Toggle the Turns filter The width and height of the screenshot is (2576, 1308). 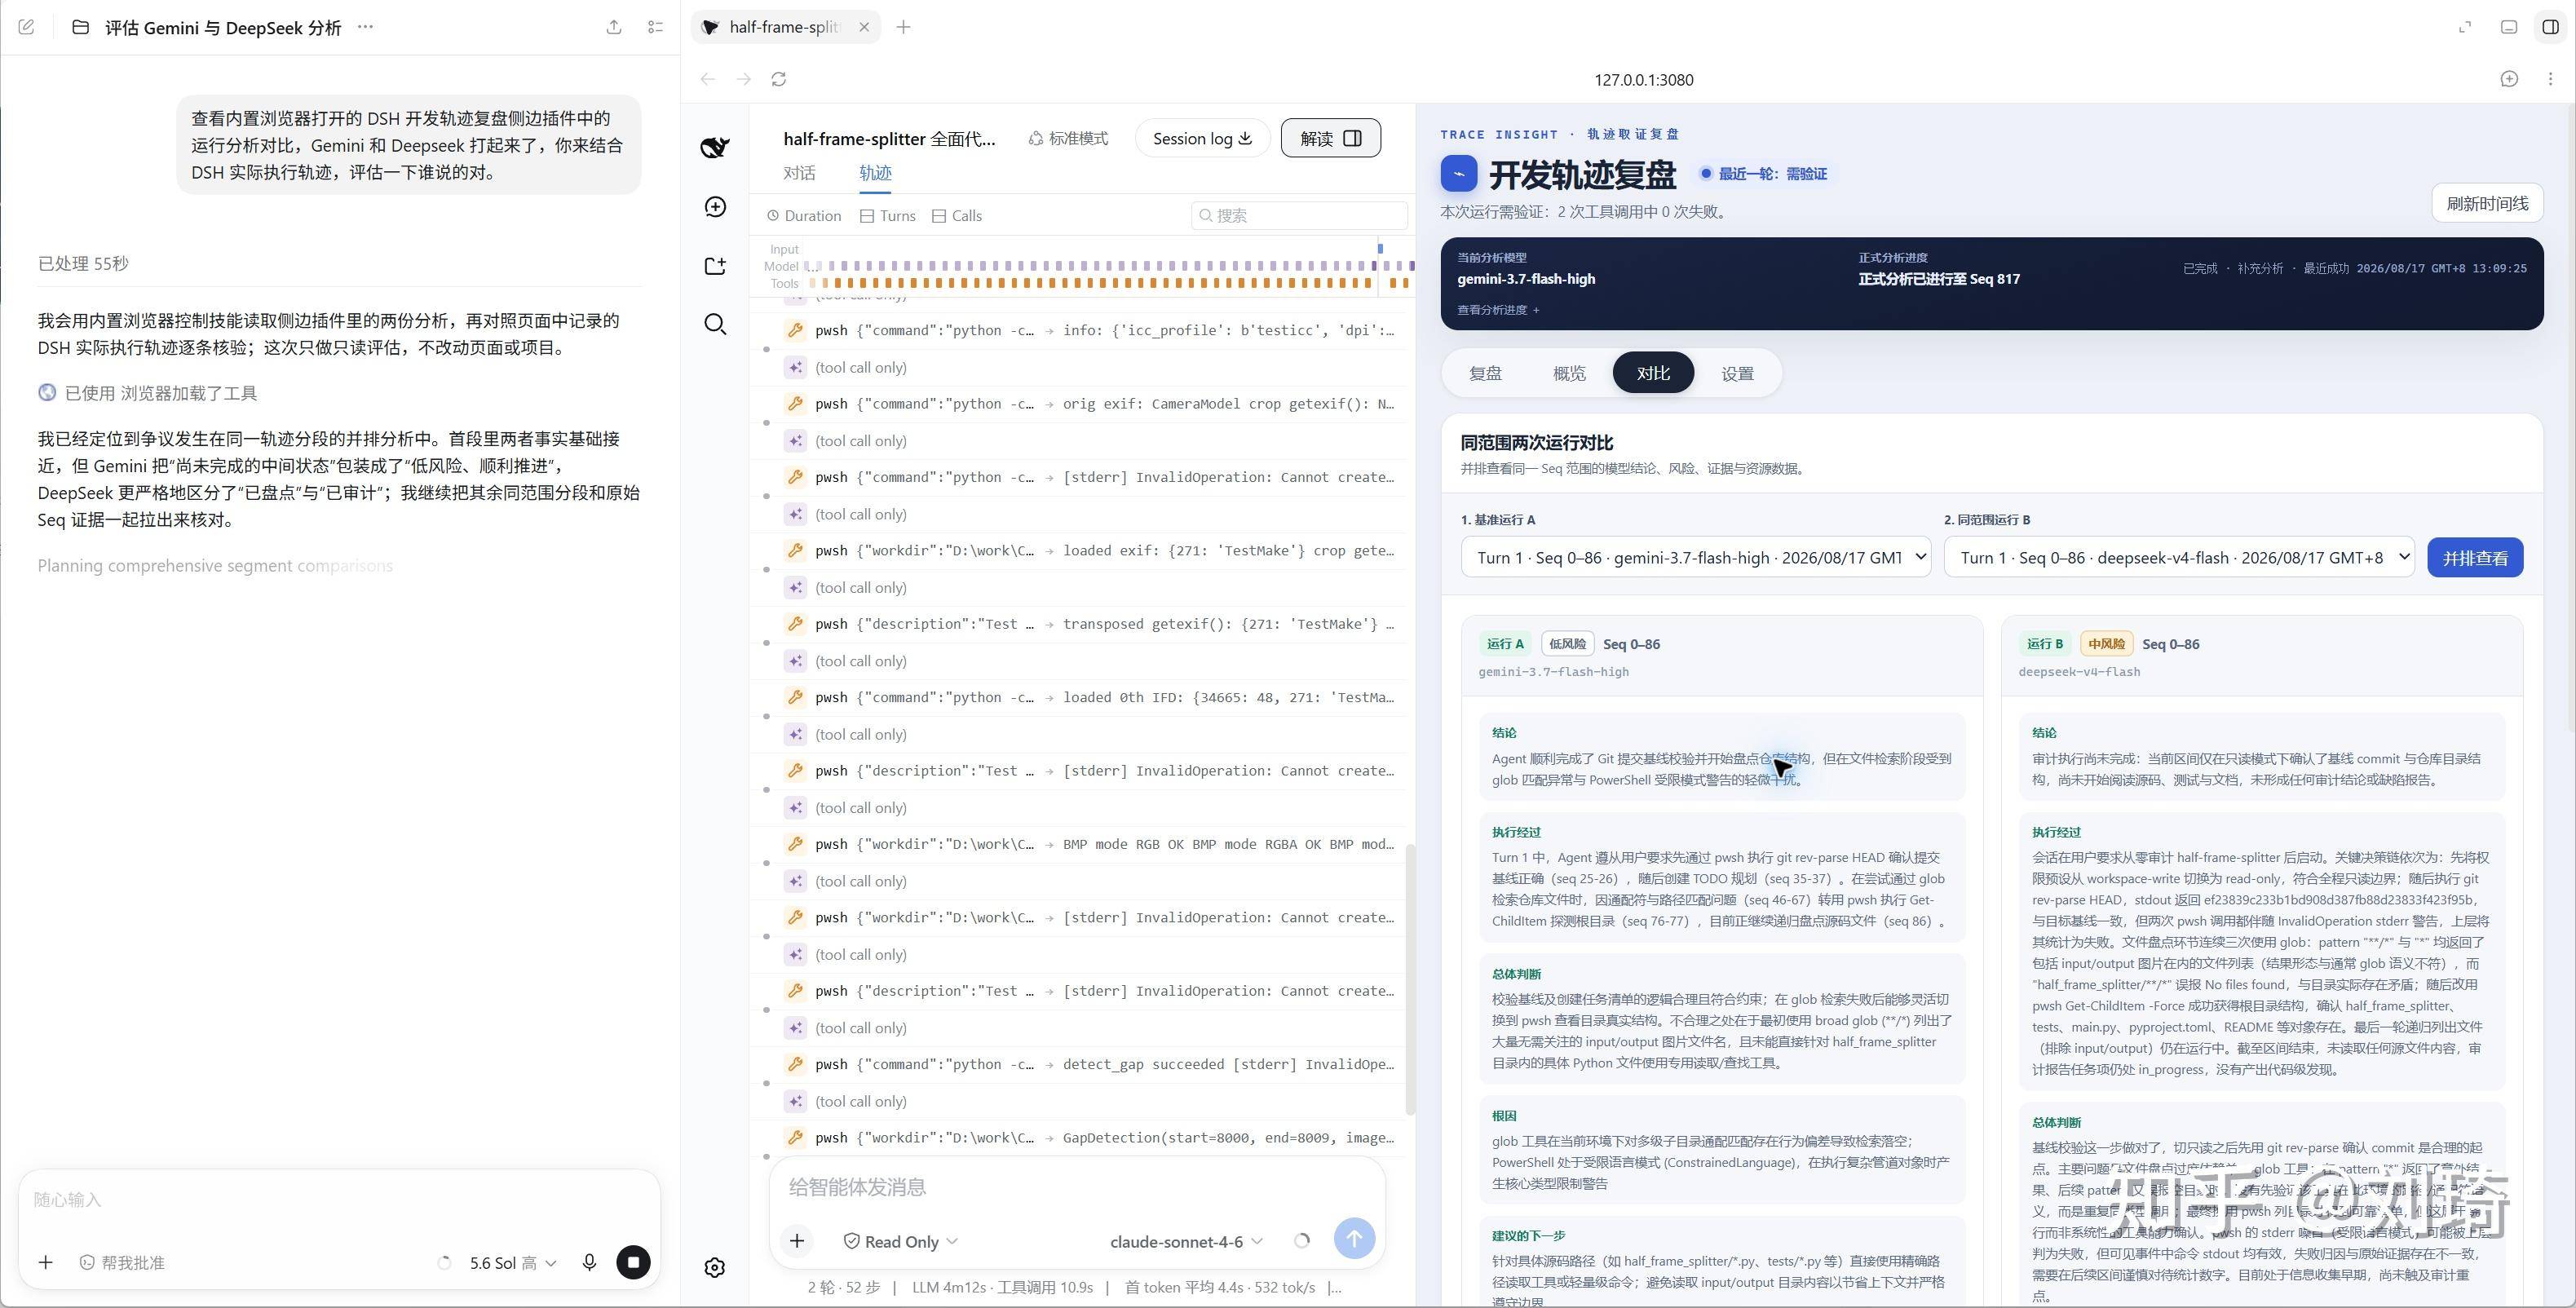coord(888,216)
